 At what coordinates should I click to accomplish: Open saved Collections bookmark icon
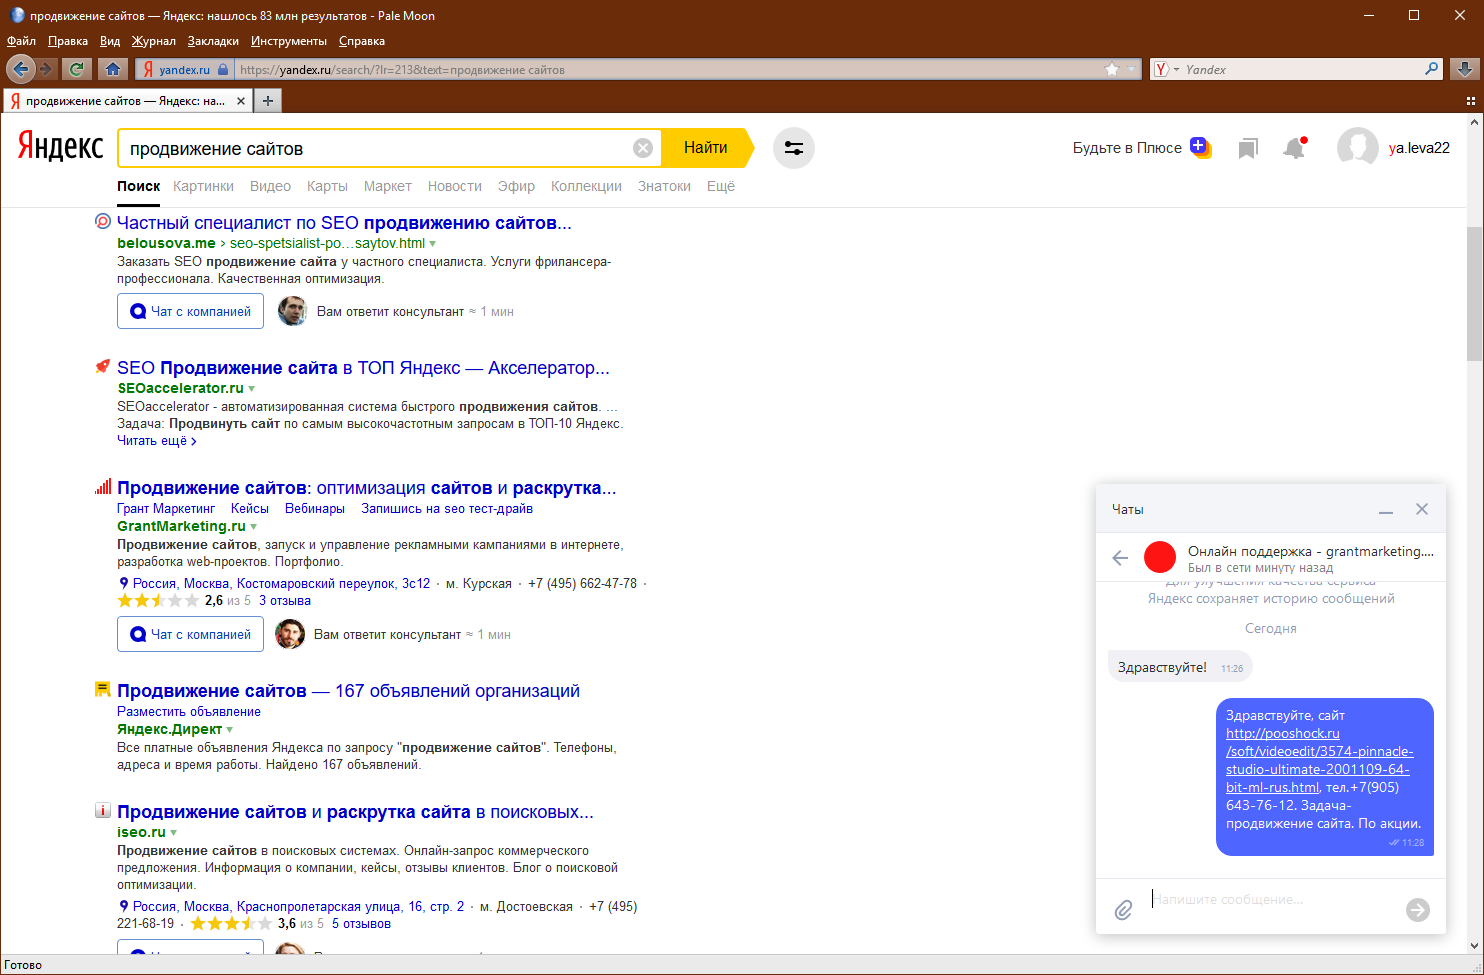tap(1248, 149)
